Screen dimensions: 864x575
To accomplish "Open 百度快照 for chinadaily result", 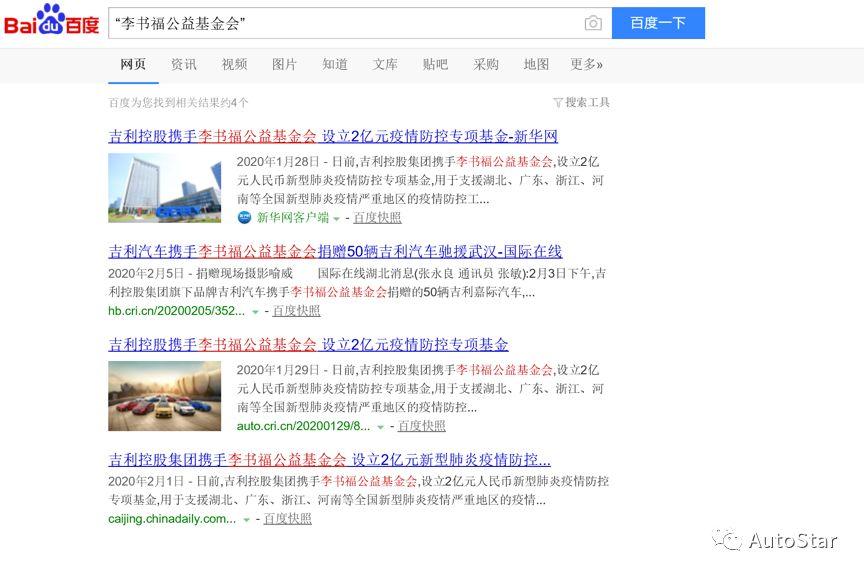I will click(x=288, y=519).
